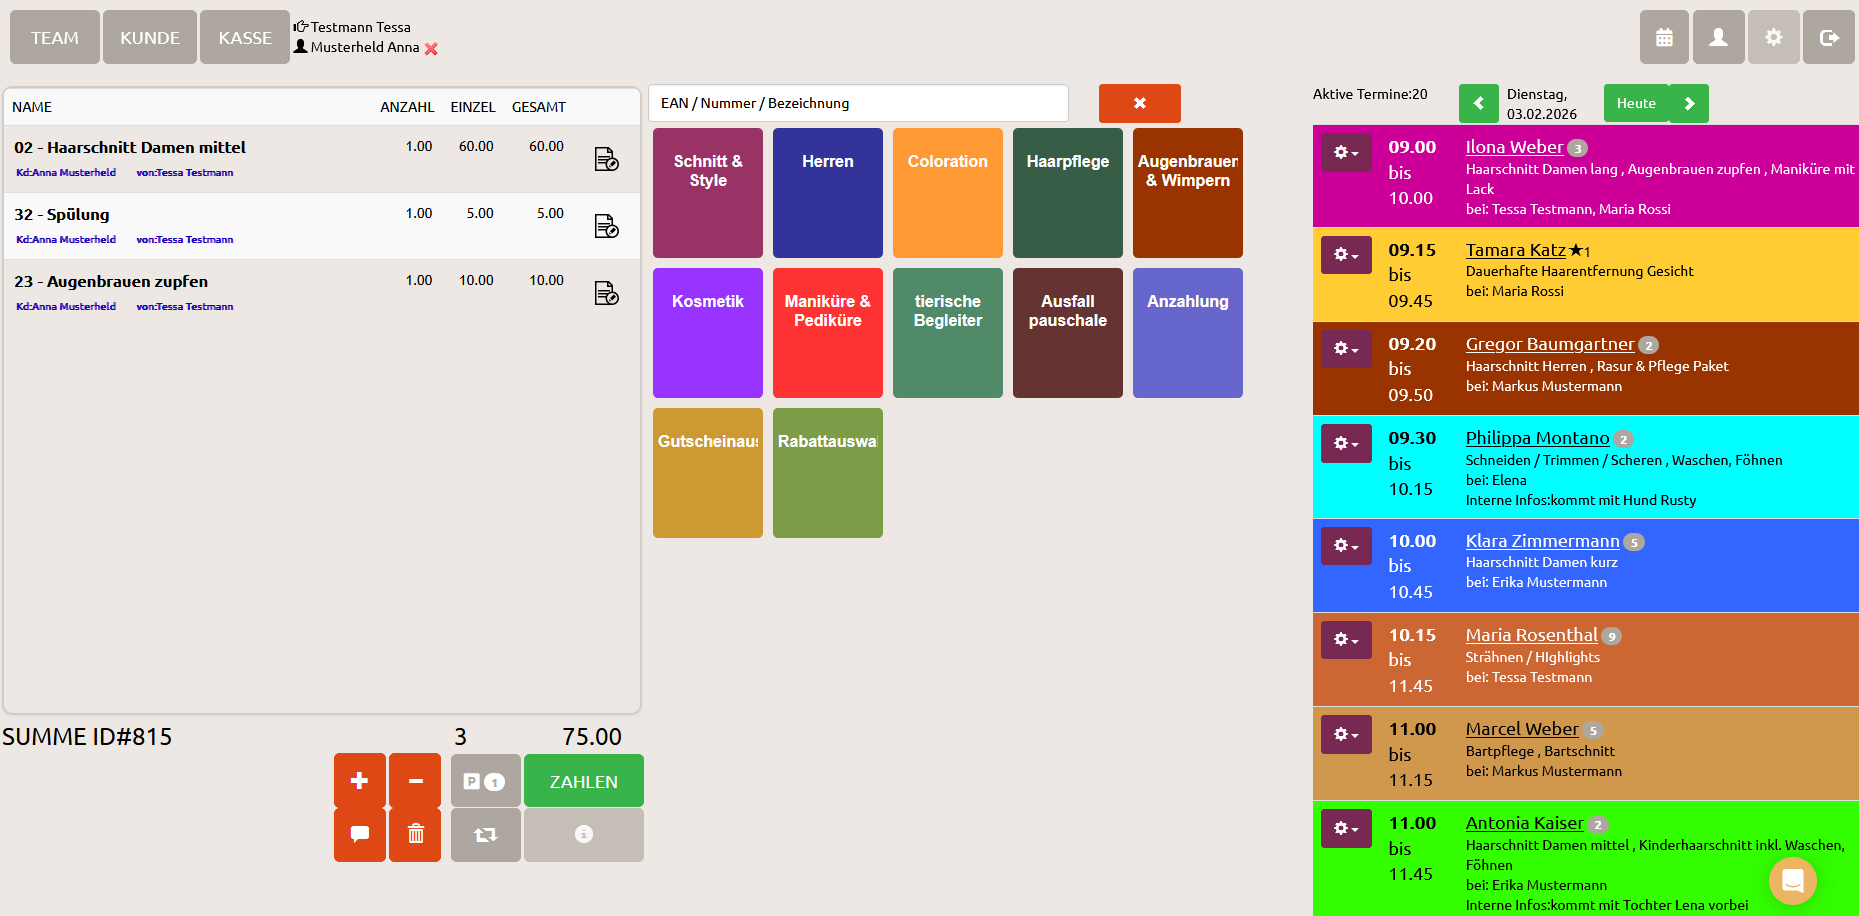Open the calendar icon in header
Viewport: 1859px width, 916px height.
click(1664, 38)
